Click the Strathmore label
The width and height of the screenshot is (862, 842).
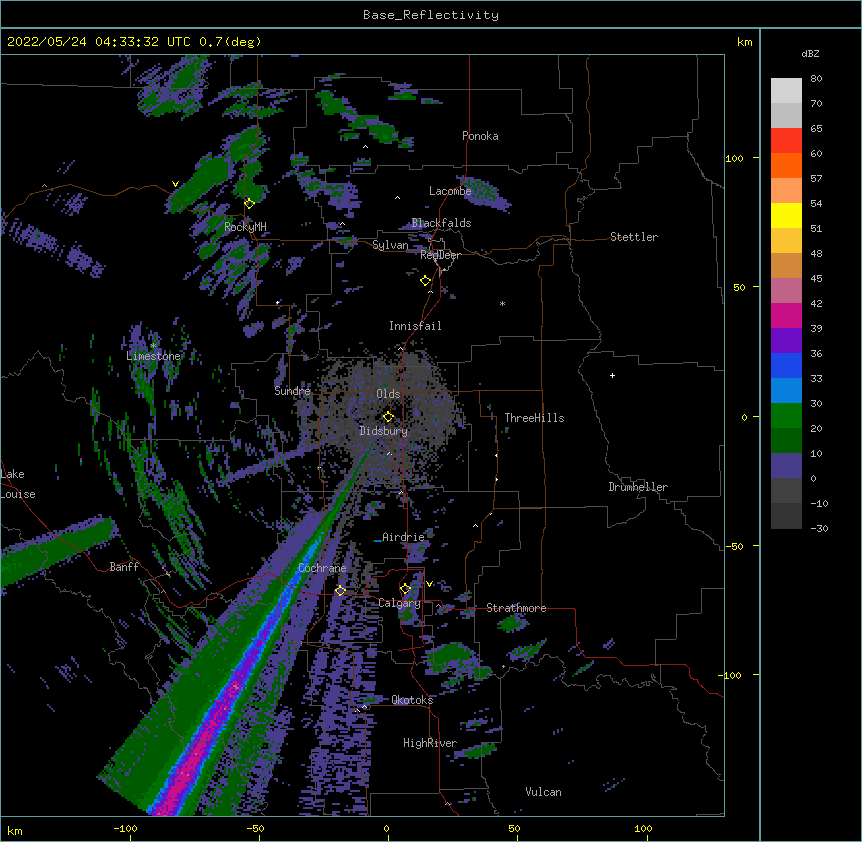516,608
